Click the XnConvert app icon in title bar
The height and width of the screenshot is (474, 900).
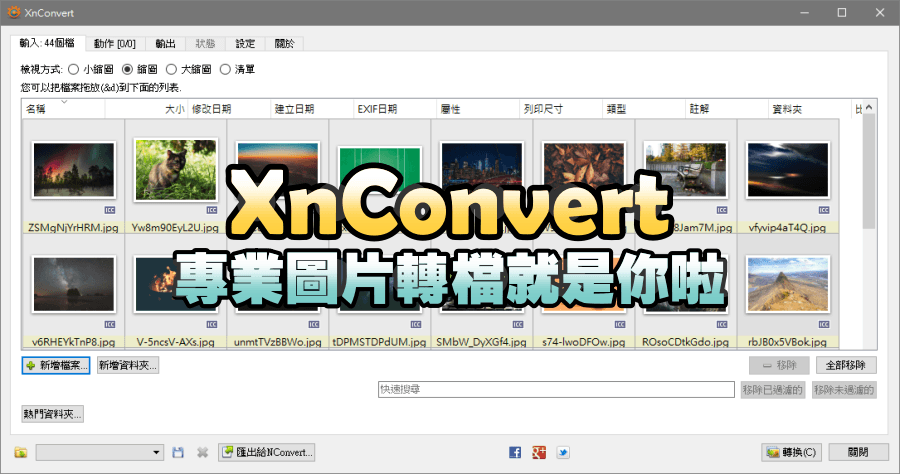13,12
